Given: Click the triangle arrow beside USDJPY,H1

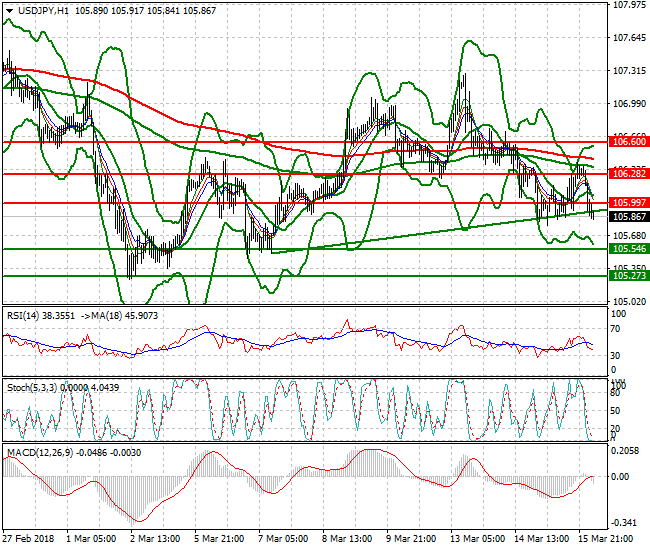Looking at the screenshot, I should 8,9.
